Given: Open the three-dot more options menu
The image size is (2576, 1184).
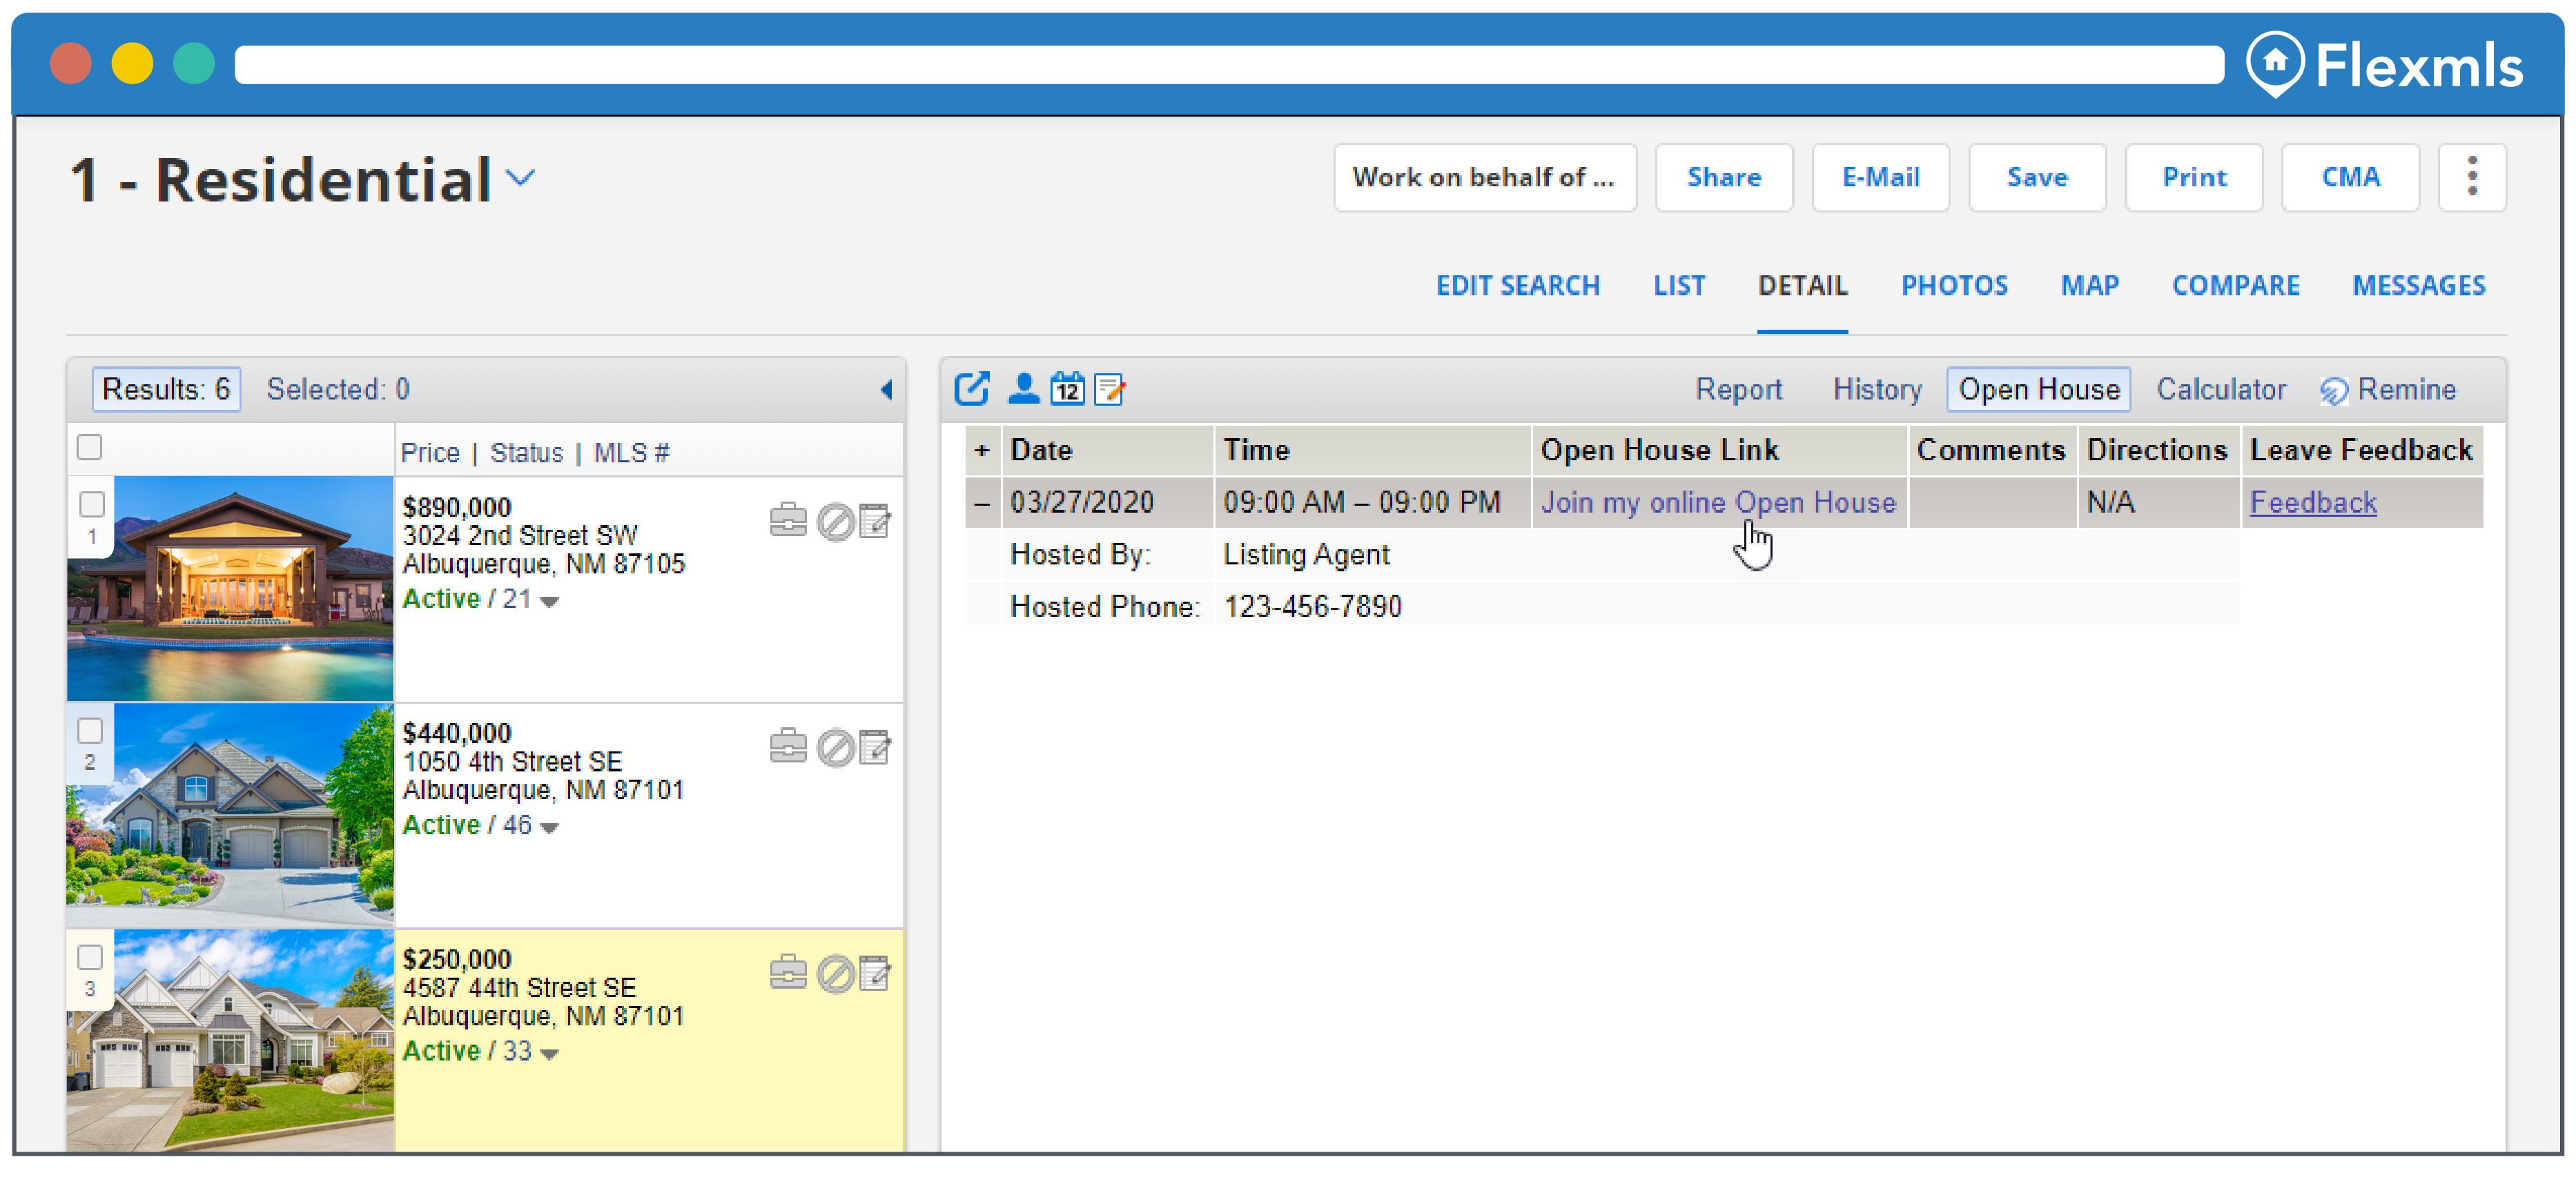Looking at the screenshot, I should 2472,177.
